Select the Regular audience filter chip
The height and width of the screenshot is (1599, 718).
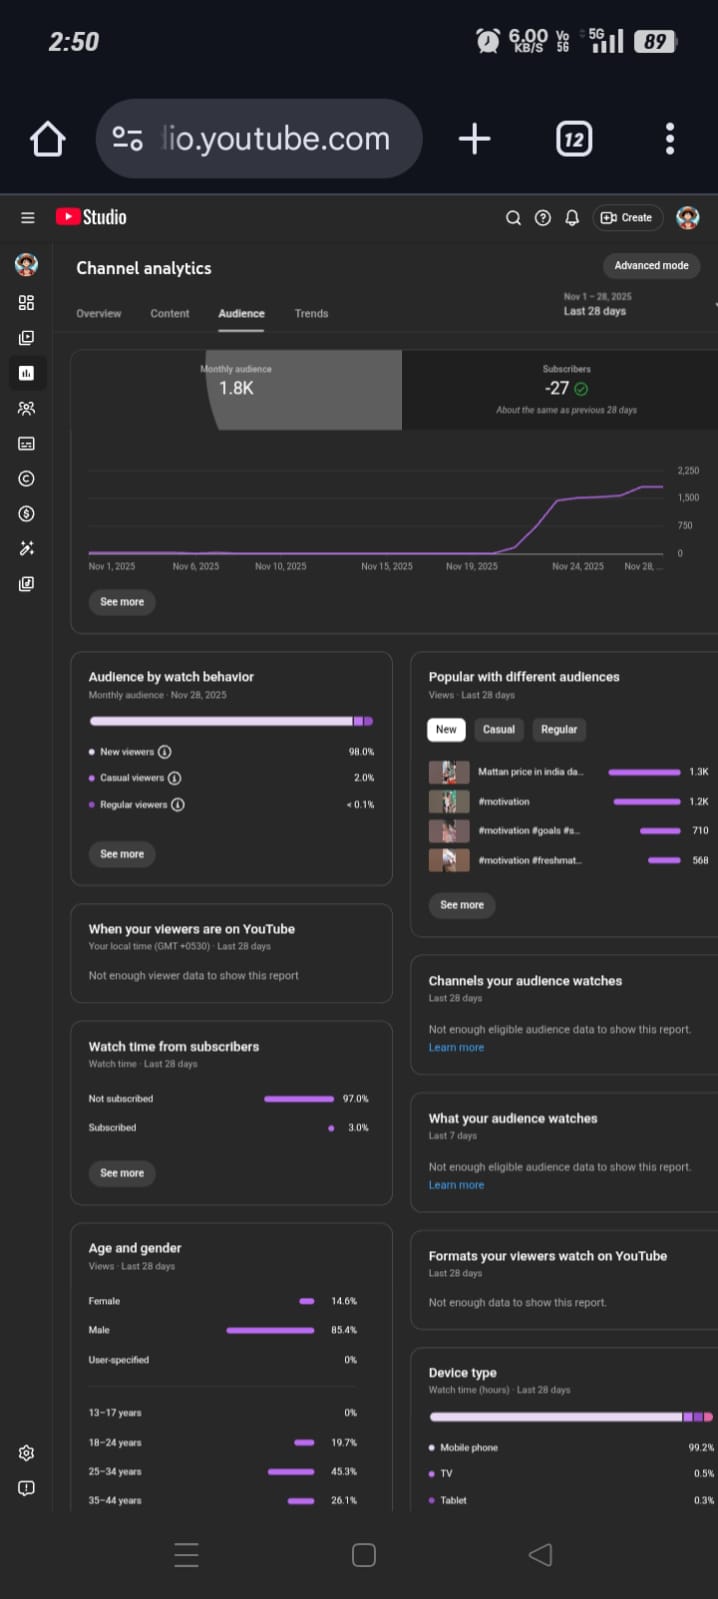[x=559, y=729]
